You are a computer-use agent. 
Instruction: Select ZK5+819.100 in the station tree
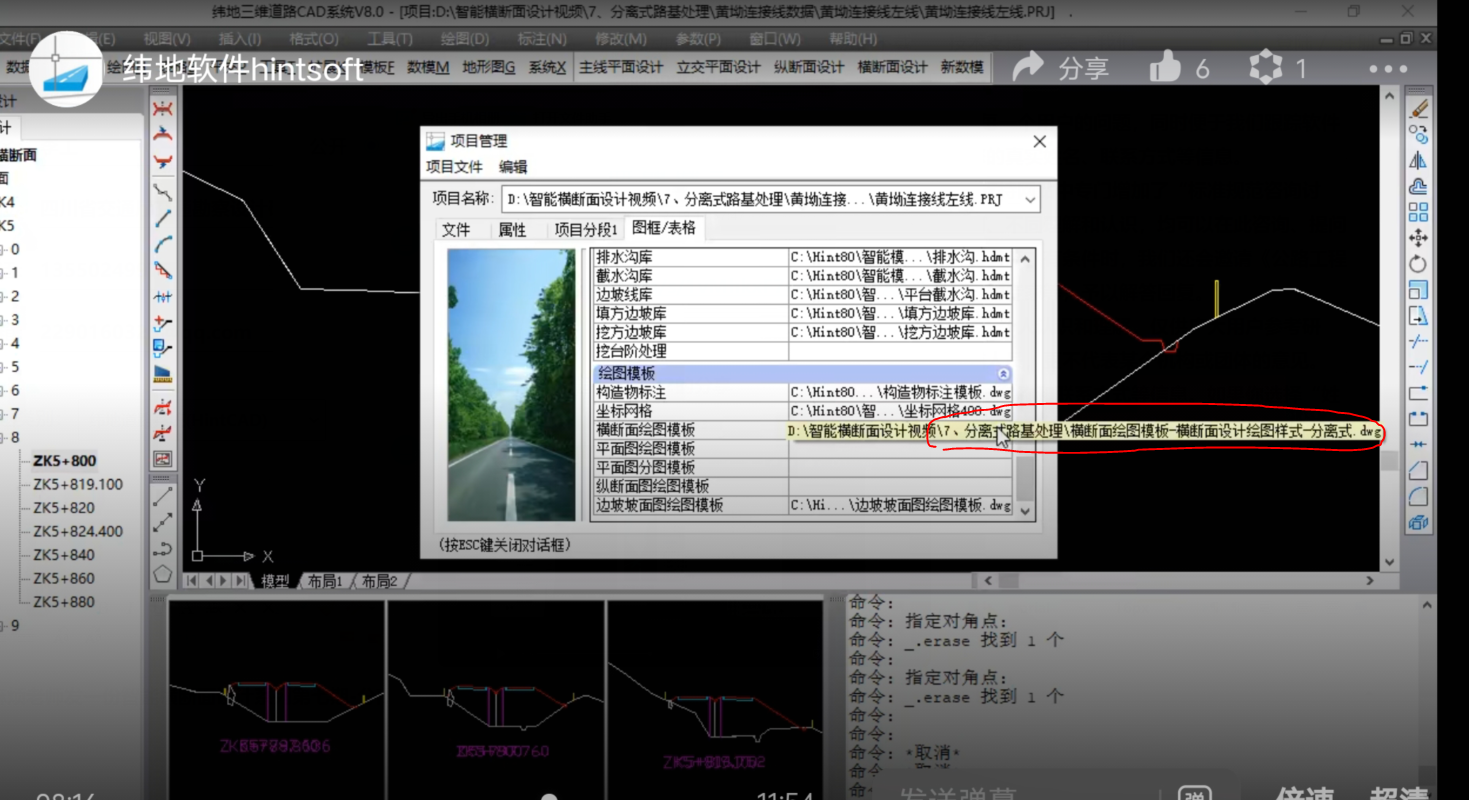click(78, 484)
